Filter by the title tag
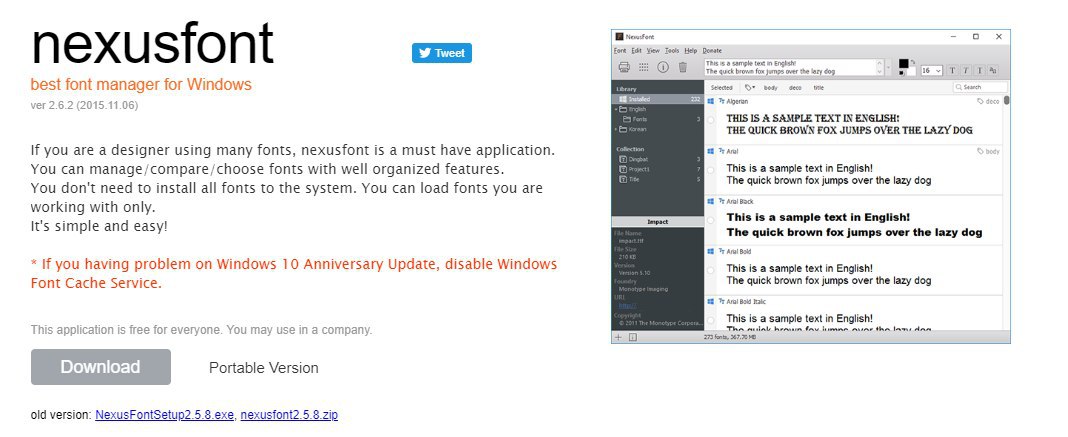This screenshot has height=437, width=1068. pyautogui.click(x=819, y=87)
